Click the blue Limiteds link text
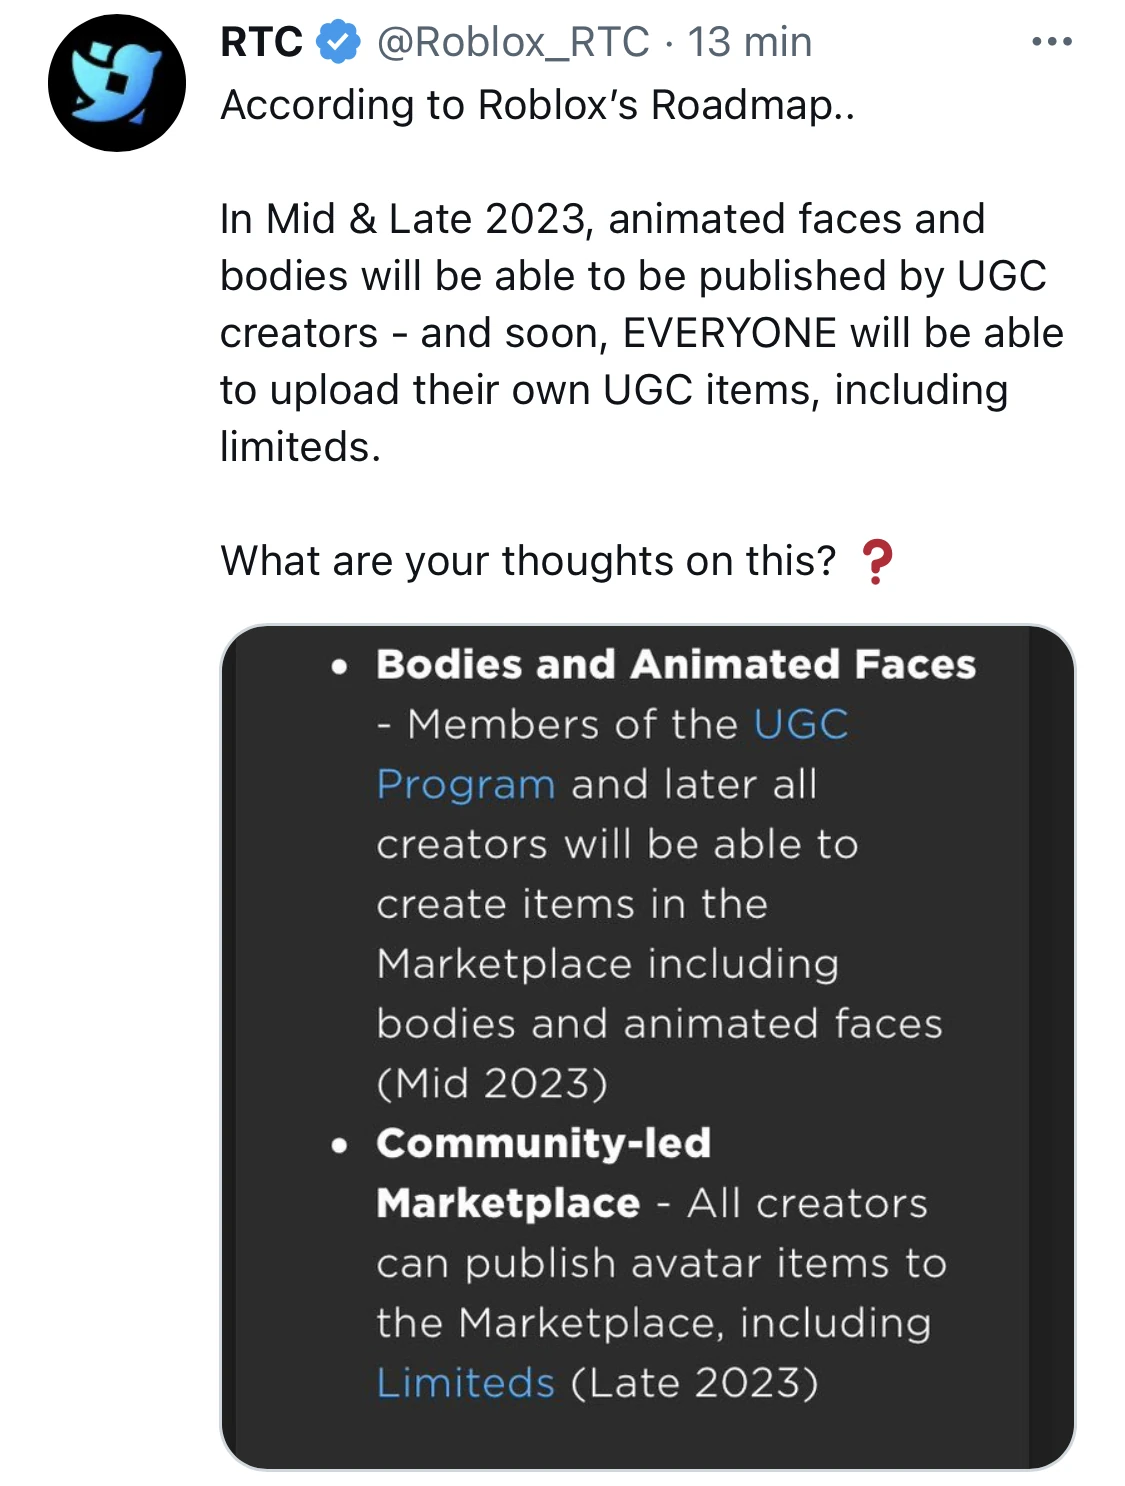 (465, 1383)
